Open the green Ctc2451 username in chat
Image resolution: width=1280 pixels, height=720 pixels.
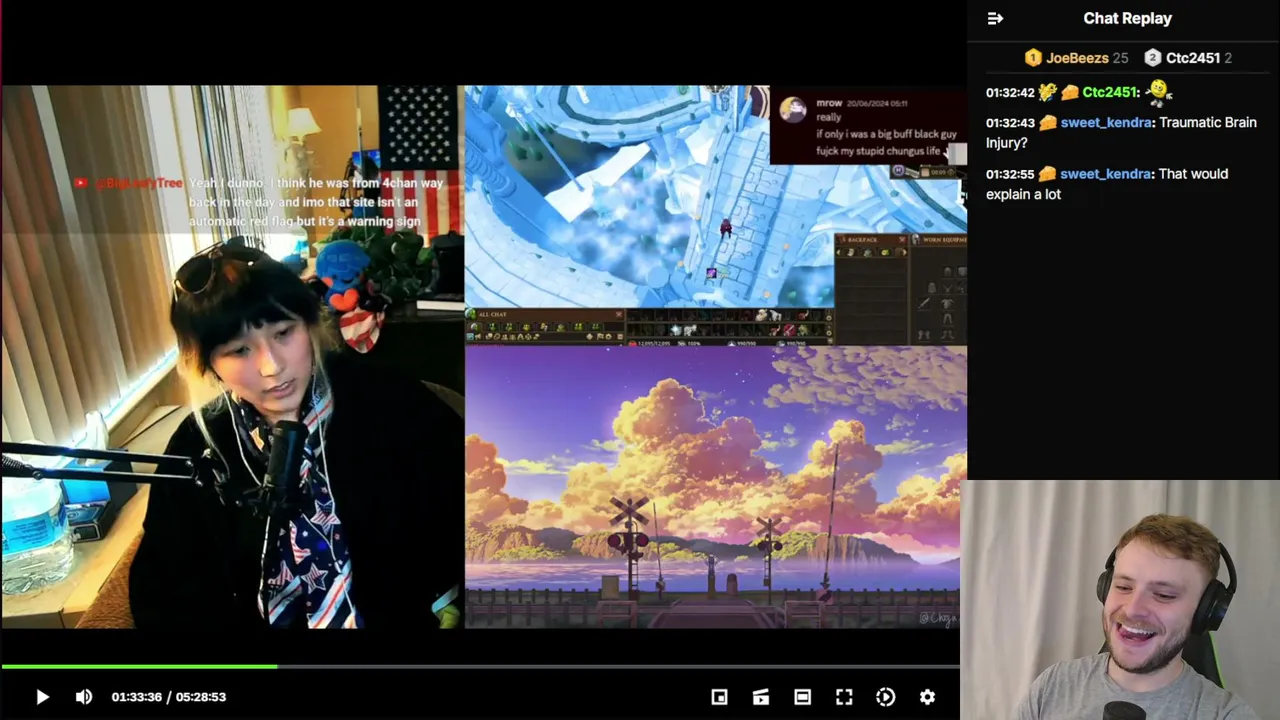click(1110, 92)
